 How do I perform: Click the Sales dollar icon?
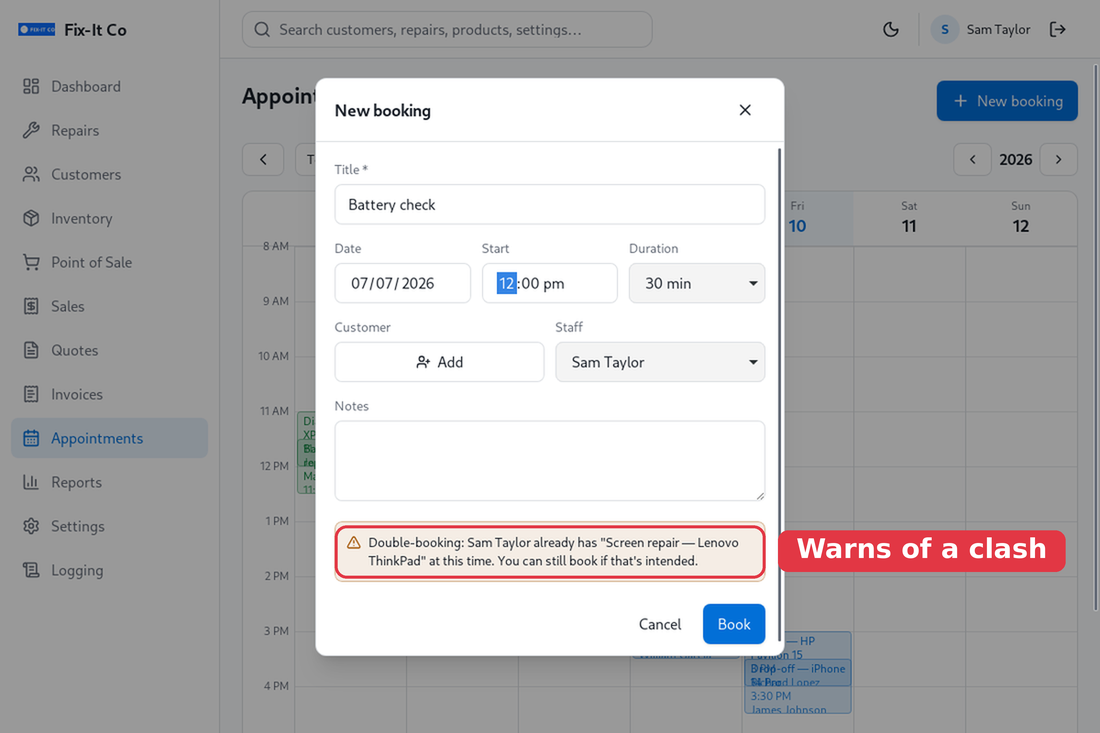31,307
